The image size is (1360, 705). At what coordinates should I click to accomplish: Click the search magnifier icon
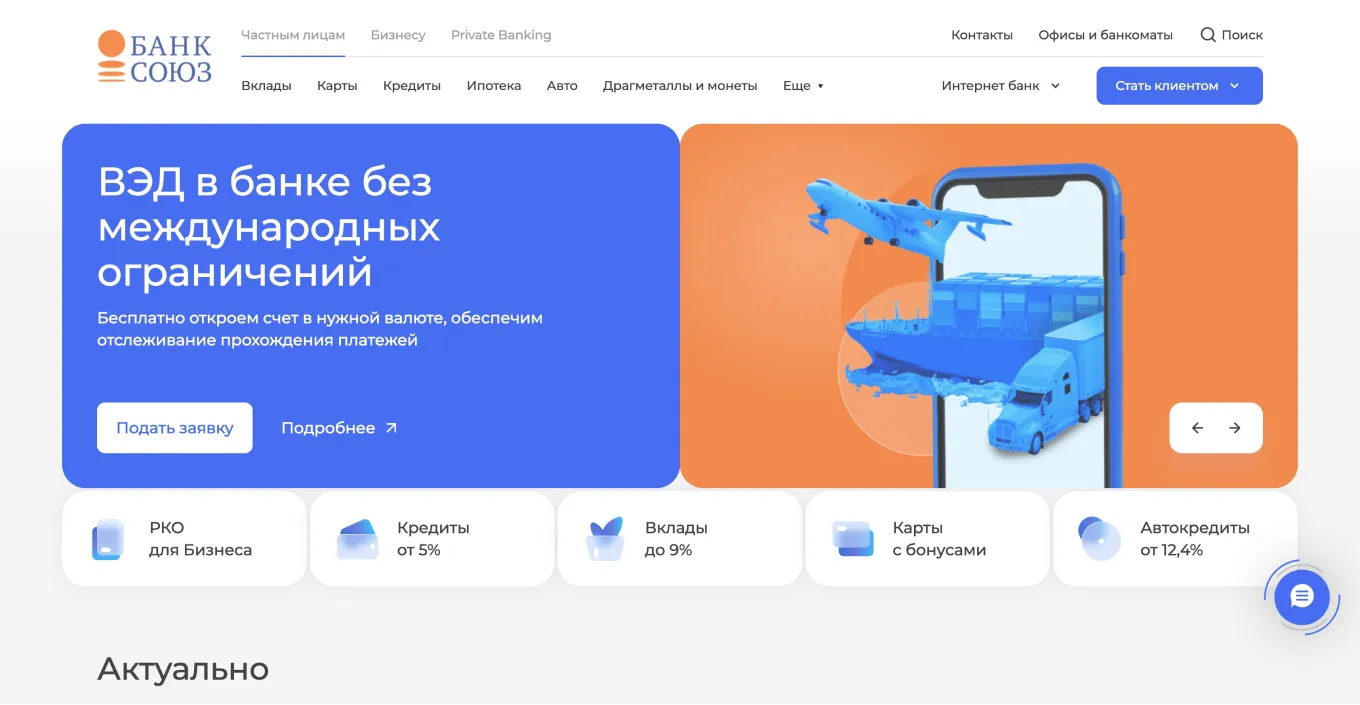(1208, 35)
